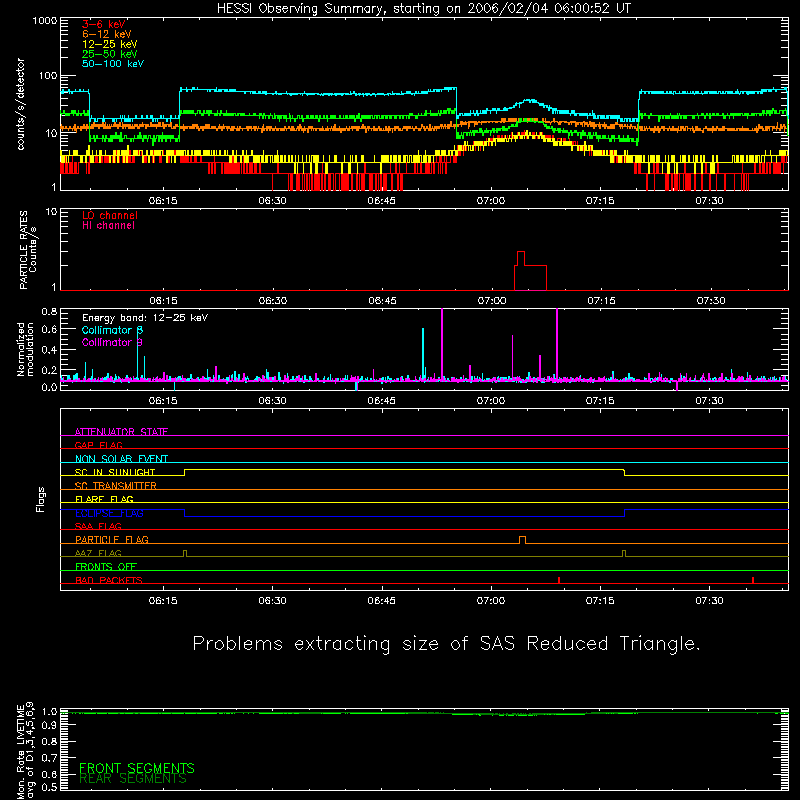Screen dimensions: 800x800
Task: Select the NON SOLAR EVENT flag label
Action: (121, 459)
